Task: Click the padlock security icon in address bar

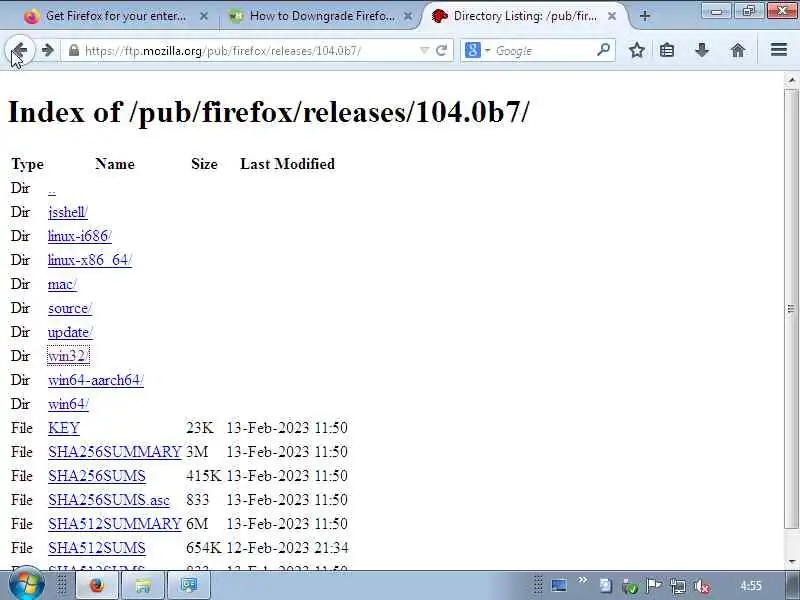Action: pyautogui.click(x=74, y=51)
